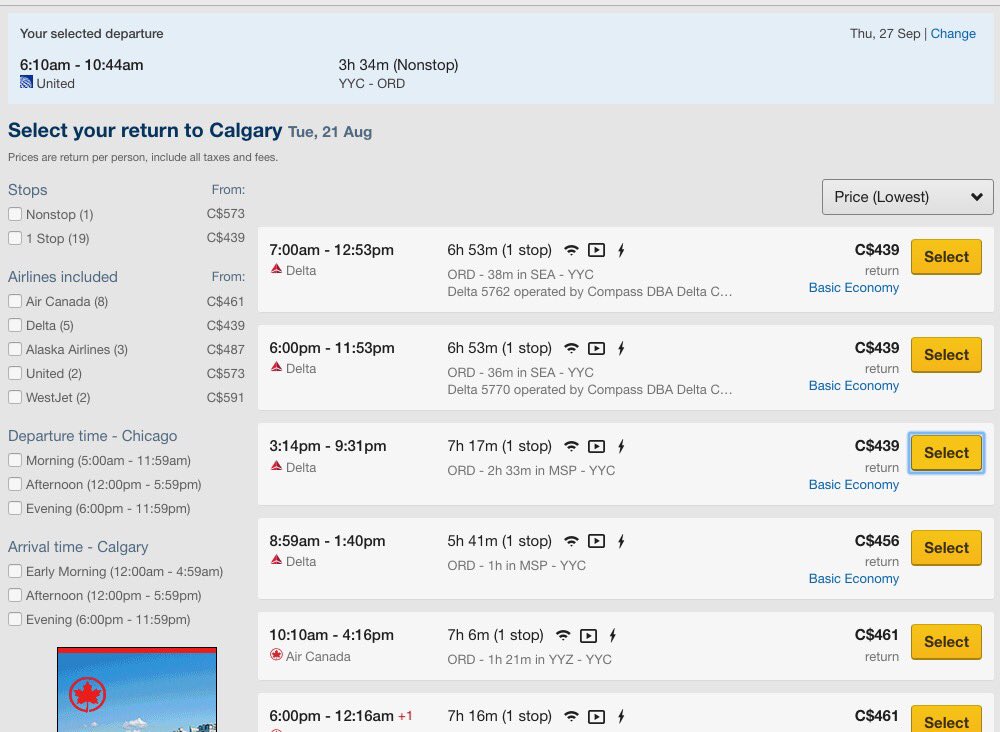Image resolution: width=1000 pixels, height=732 pixels.
Task: Click the power icon on 6:00pm - 11:53pm flight
Action: [x=621, y=349]
